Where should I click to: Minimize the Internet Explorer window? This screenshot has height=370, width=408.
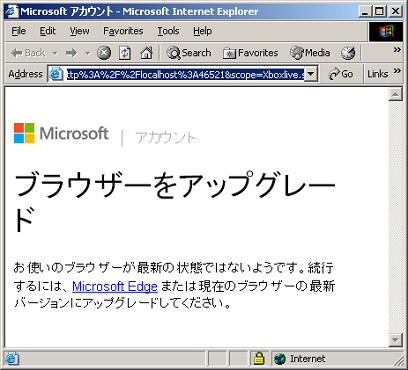365,12
